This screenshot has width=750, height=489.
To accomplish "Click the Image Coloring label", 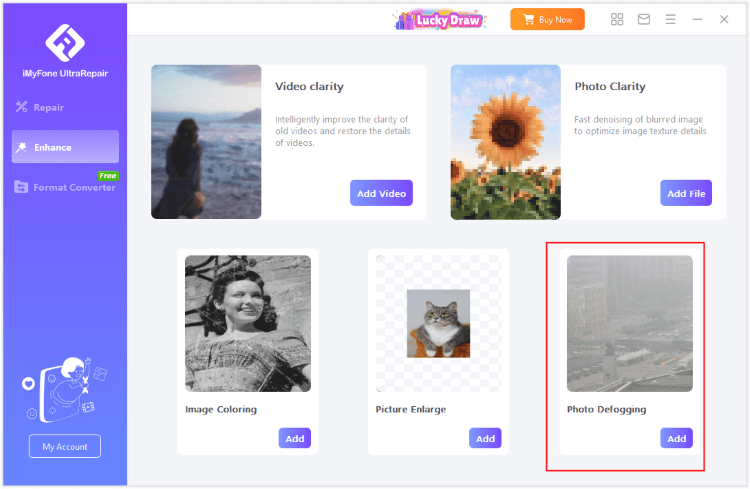I will coord(221,410).
